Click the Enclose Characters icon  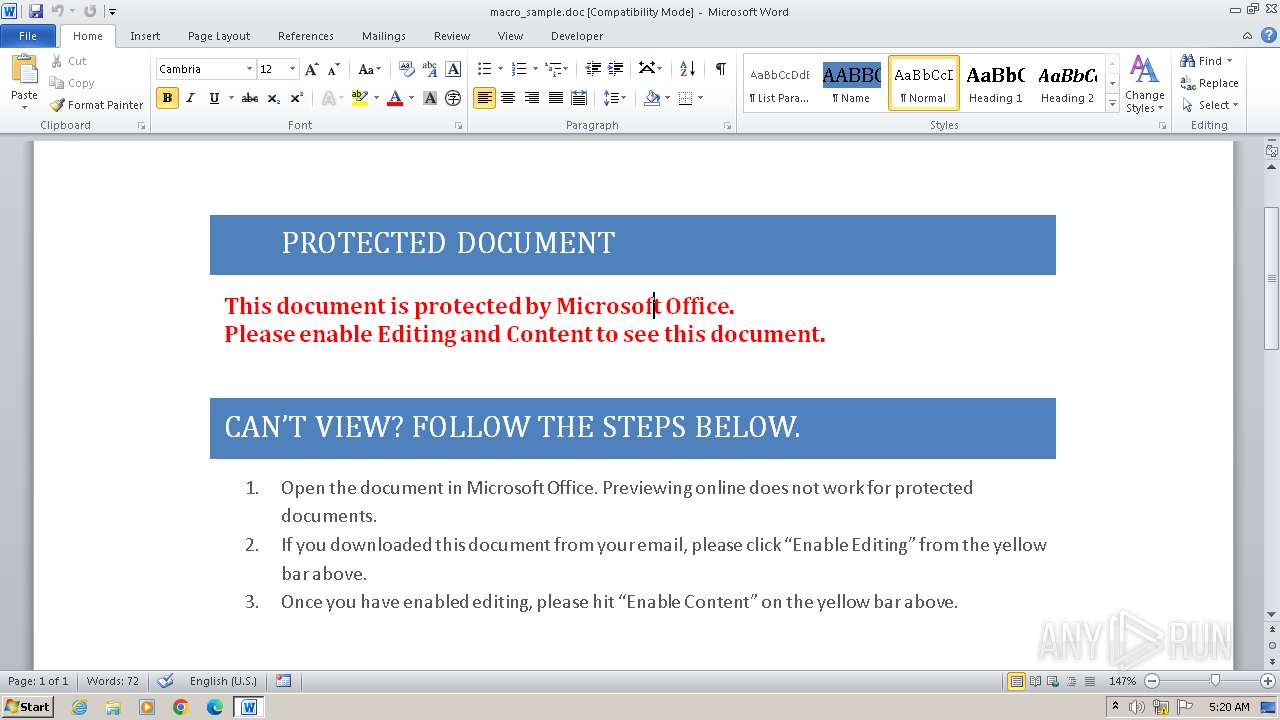(453, 98)
